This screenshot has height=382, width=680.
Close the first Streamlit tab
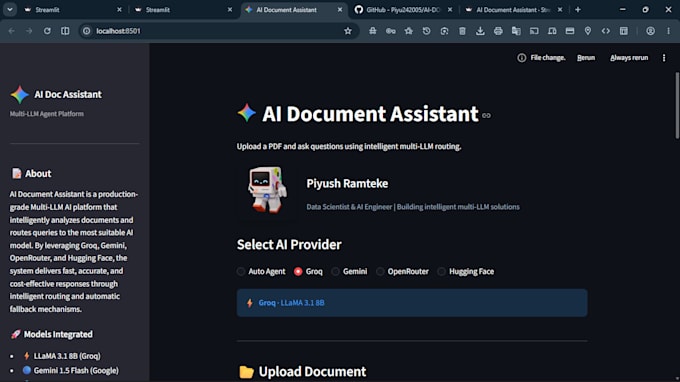[119, 10]
